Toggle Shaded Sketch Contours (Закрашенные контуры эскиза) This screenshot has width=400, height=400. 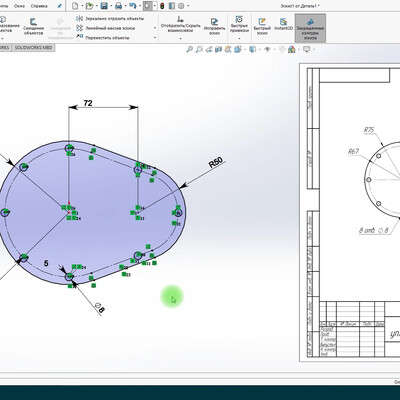click(x=310, y=28)
